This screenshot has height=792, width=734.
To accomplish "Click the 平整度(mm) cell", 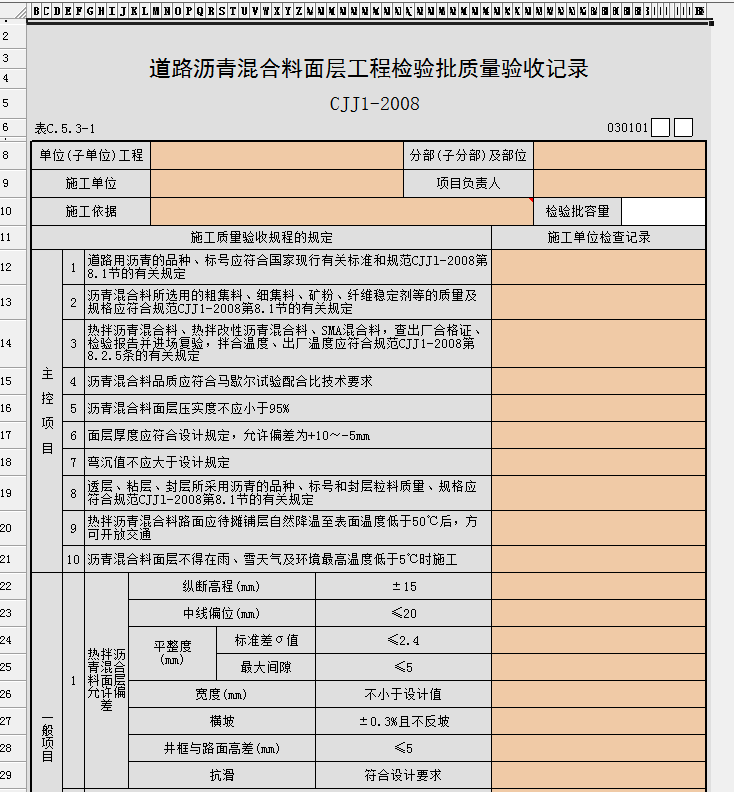I will (172, 654).
